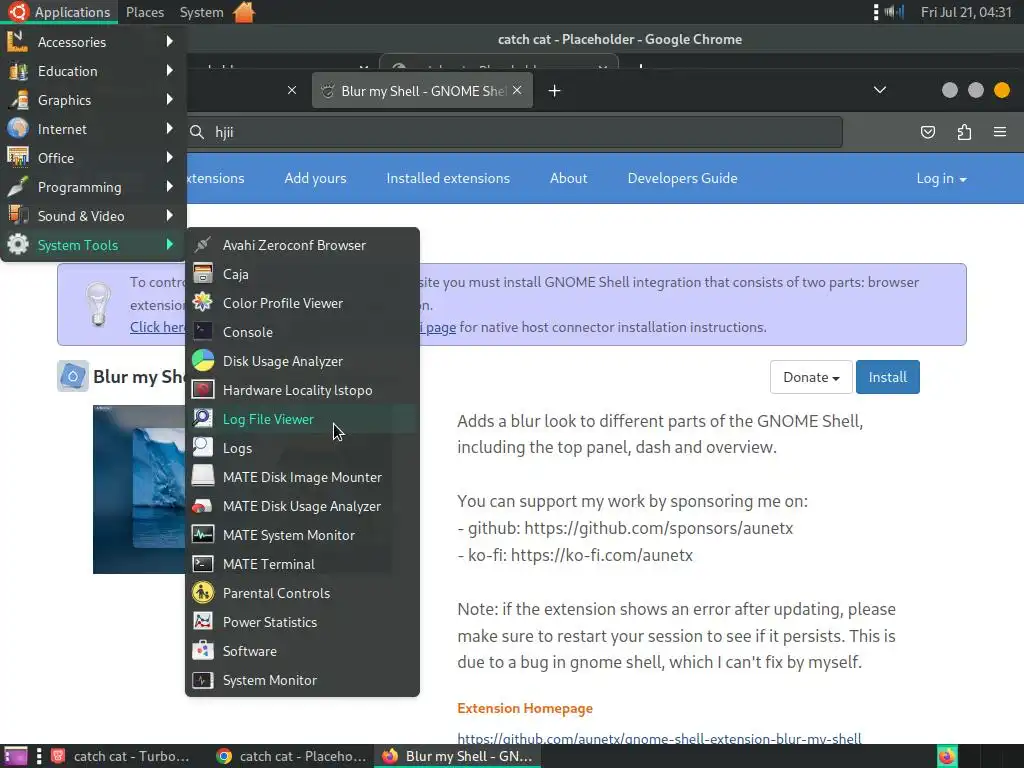The height and width of the screenshot is (768, 1024).
Task: Click the Software store icon
Action: [202, 650]
